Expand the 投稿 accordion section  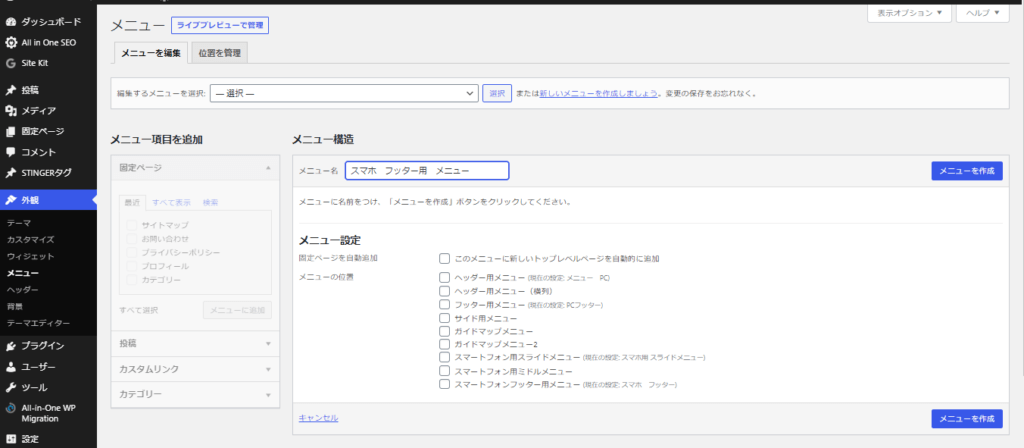(195, 344)
